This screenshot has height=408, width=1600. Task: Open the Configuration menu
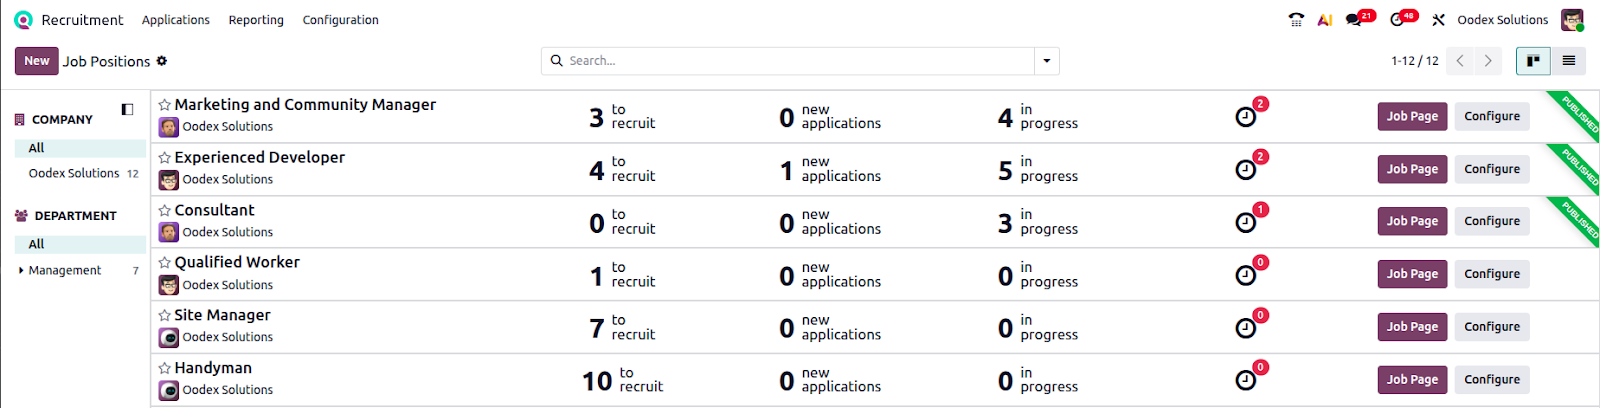tap(340, 20)
